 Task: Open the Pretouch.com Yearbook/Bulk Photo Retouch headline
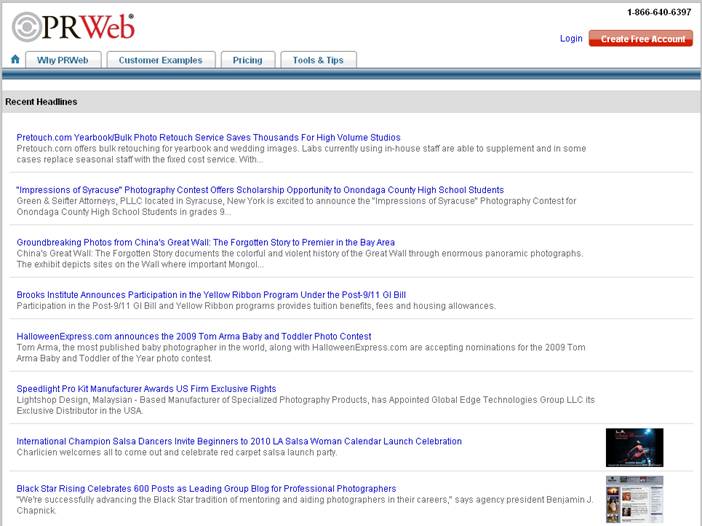tap(208, 137)
